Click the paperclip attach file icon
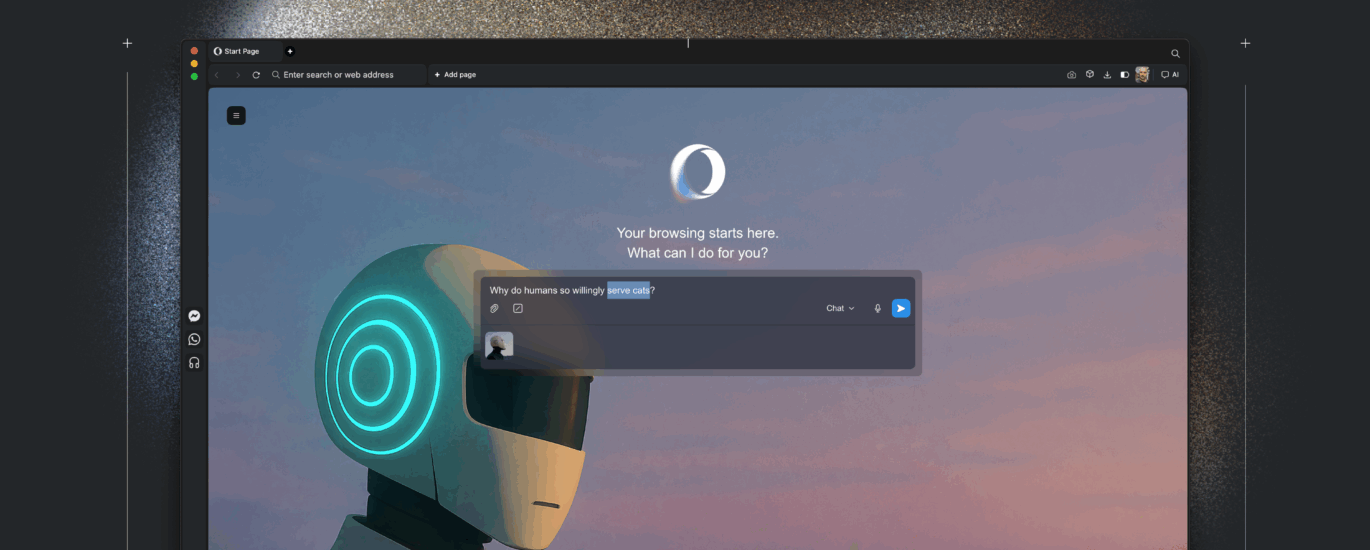Screen dimensions: 1370x550 (x=494, y=309)
